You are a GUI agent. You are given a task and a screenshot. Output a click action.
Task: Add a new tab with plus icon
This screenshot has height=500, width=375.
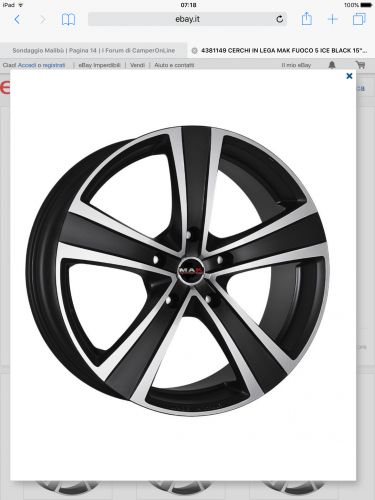tap(332, 19)
